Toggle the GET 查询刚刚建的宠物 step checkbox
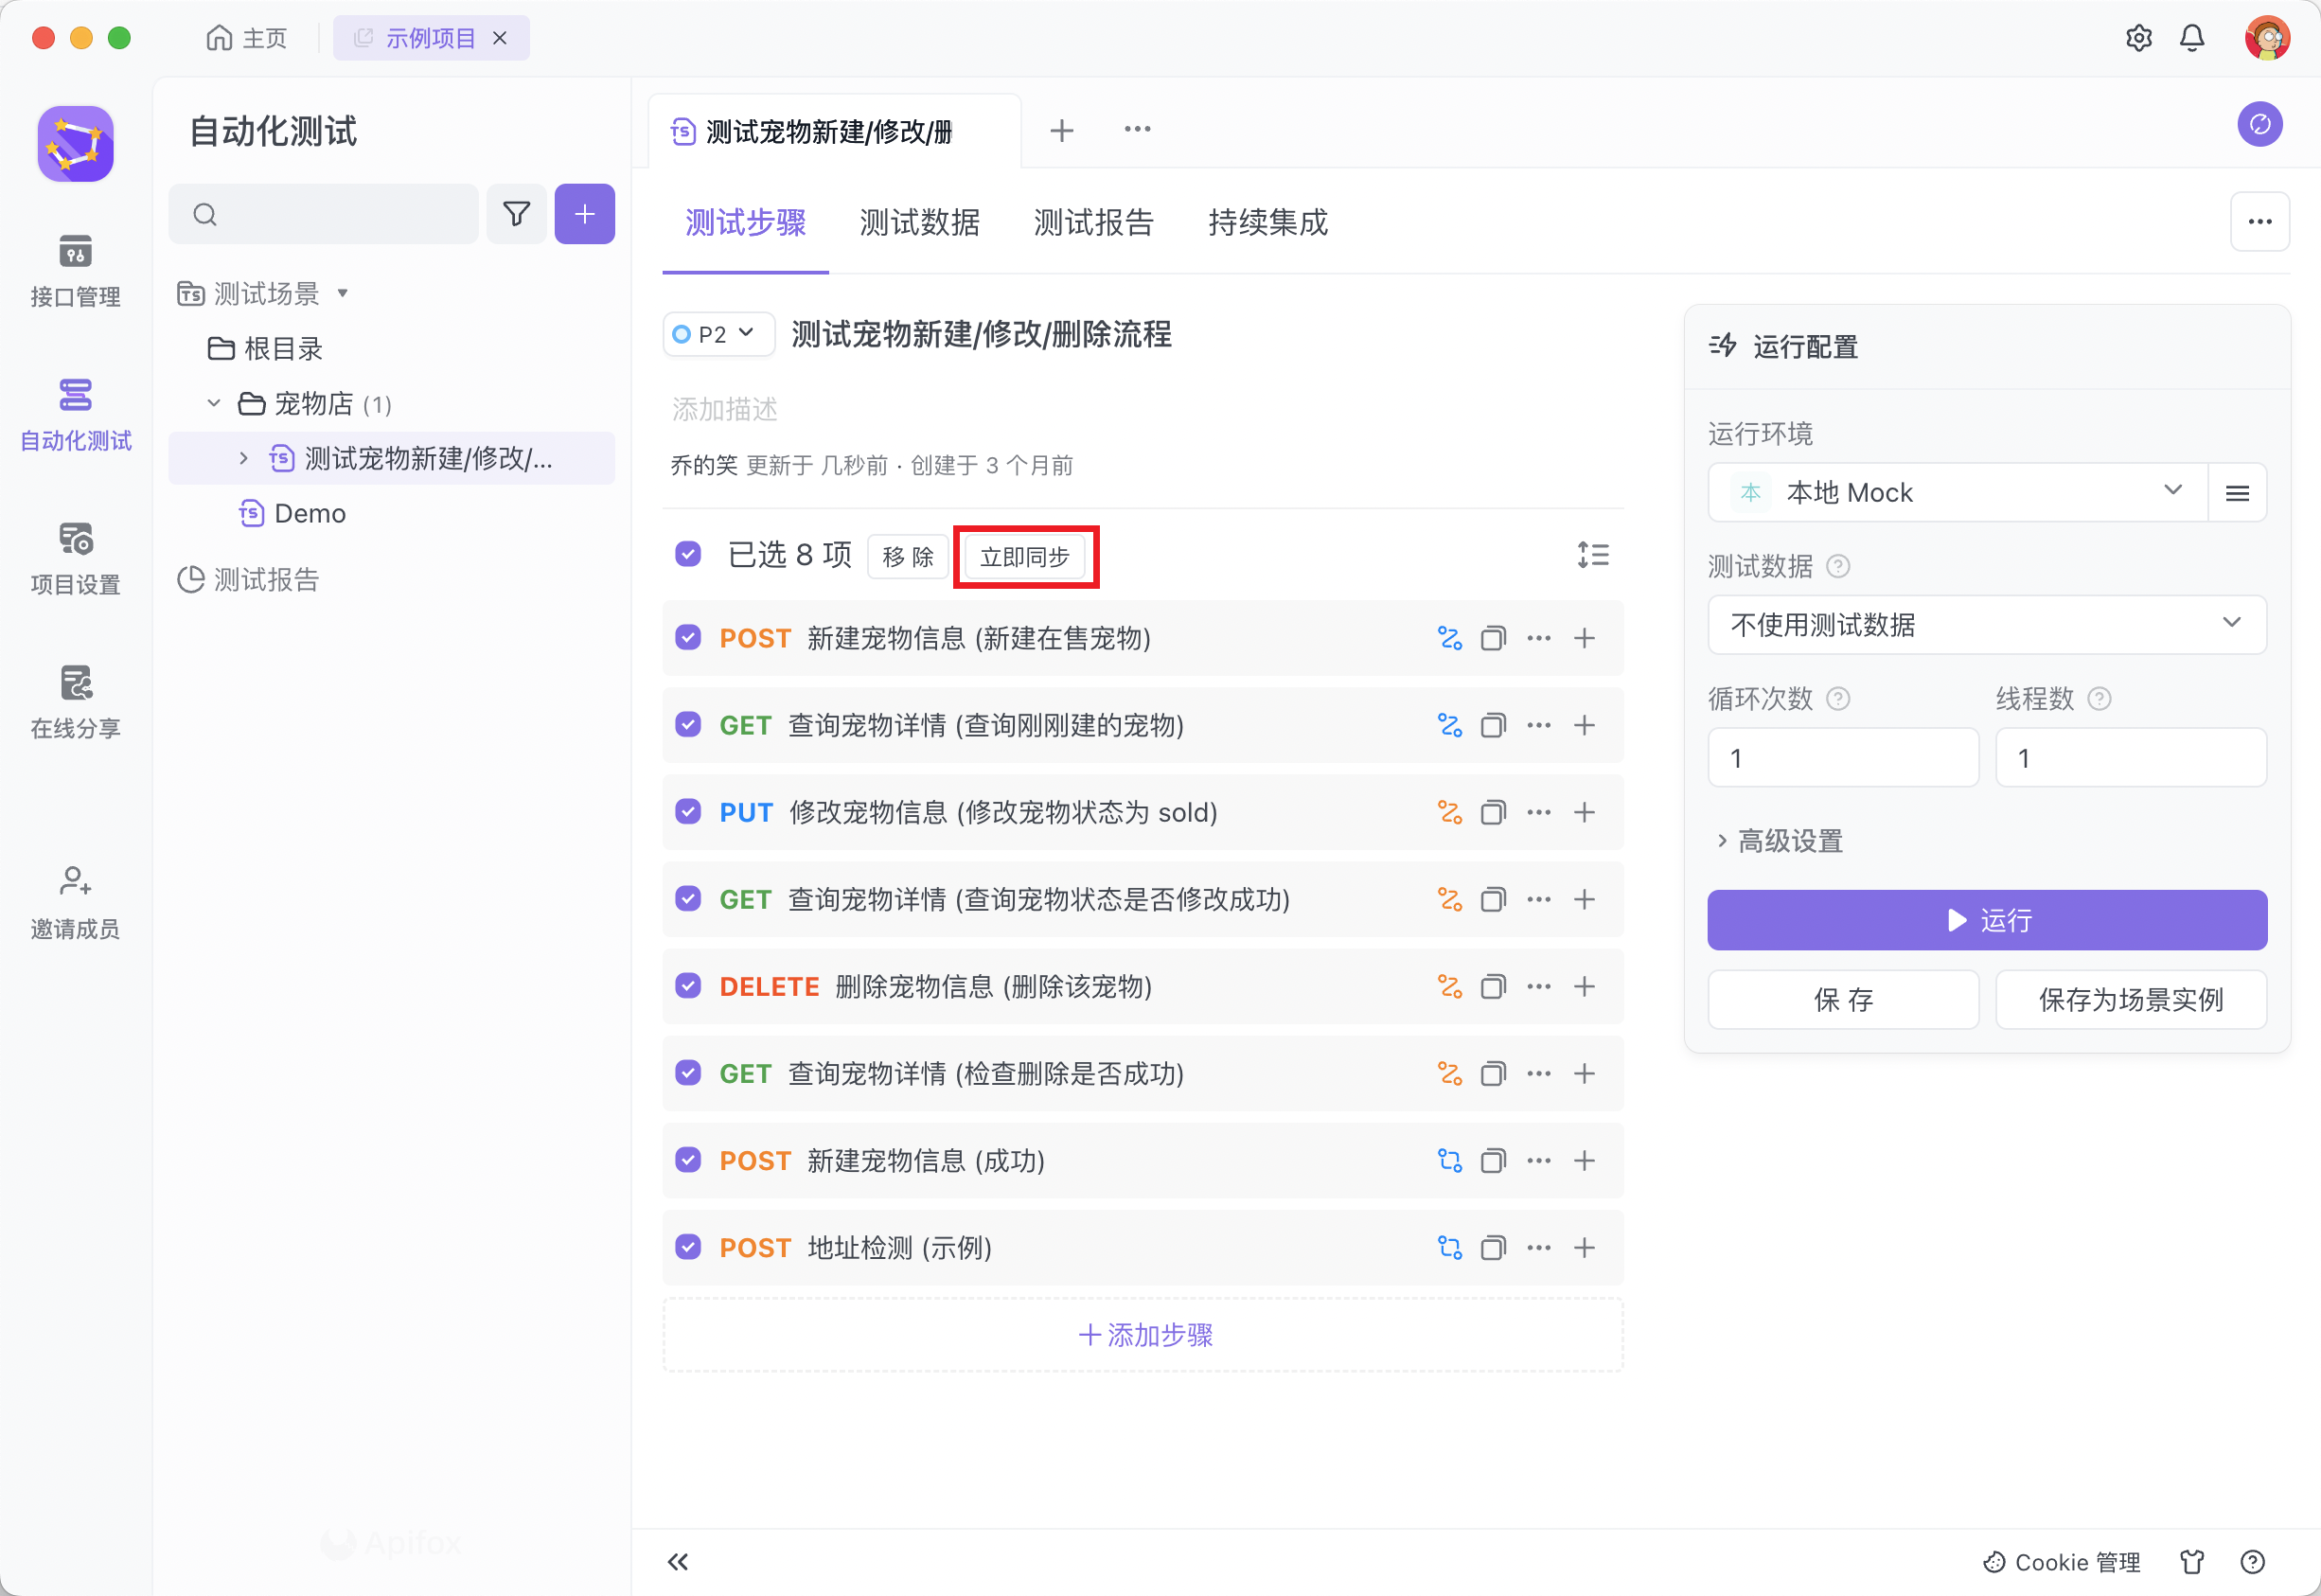 688,725
